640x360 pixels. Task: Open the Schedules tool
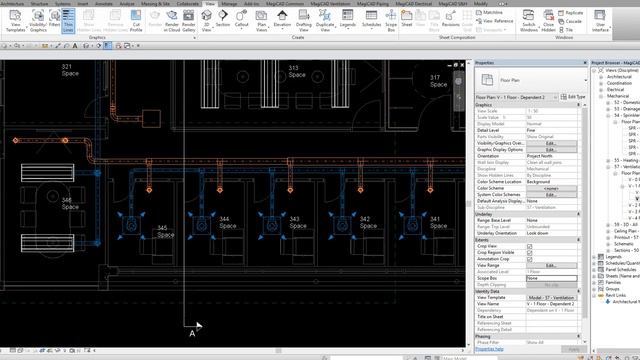pyautogui.click(x=371, y=19)
